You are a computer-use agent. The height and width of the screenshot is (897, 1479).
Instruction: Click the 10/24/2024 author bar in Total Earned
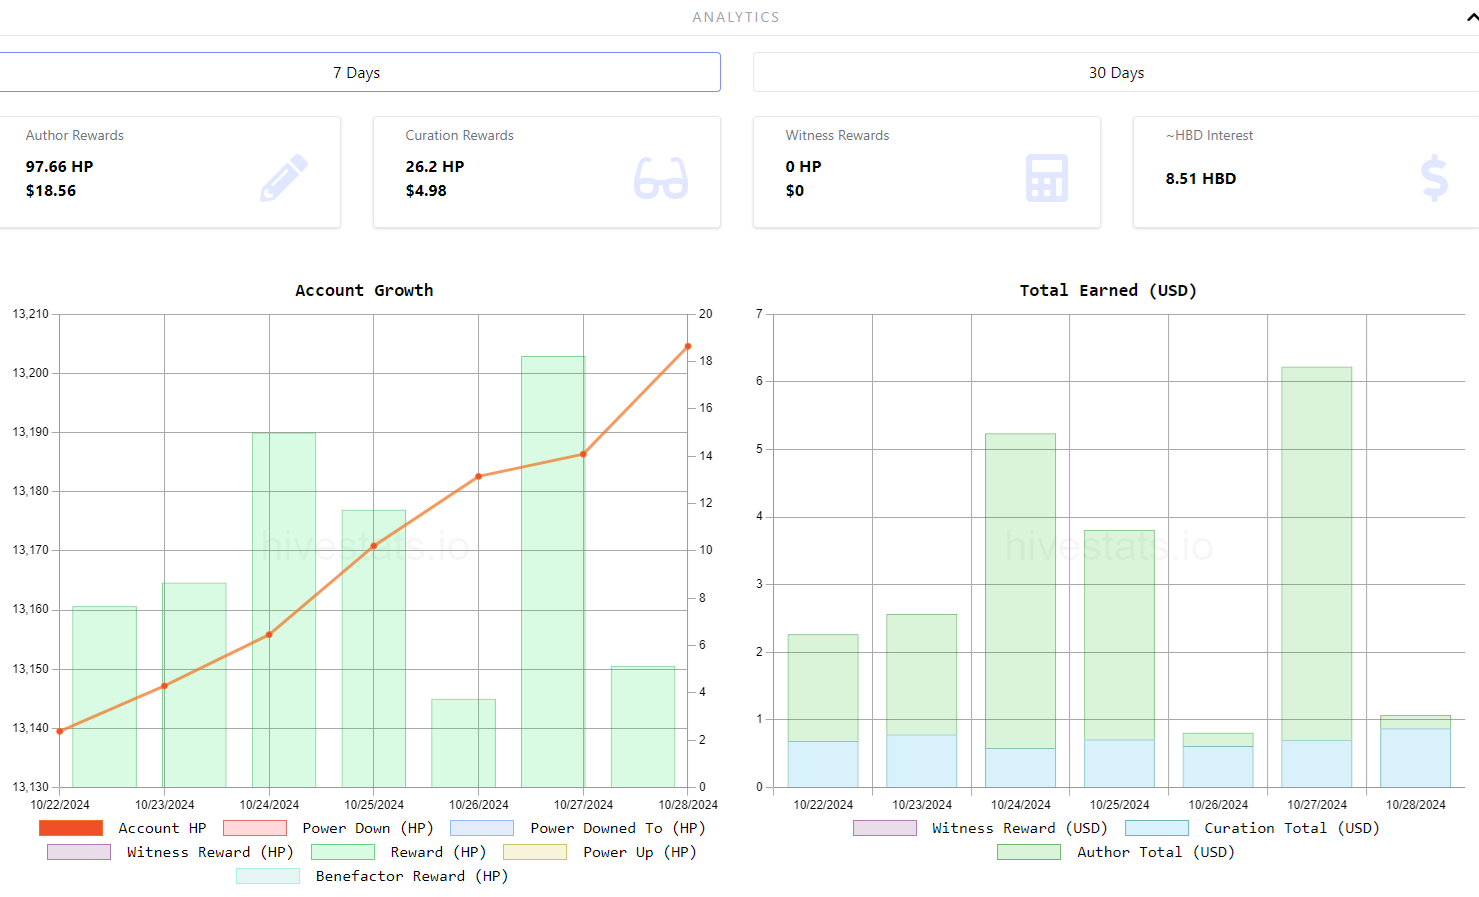[1020, 591]
